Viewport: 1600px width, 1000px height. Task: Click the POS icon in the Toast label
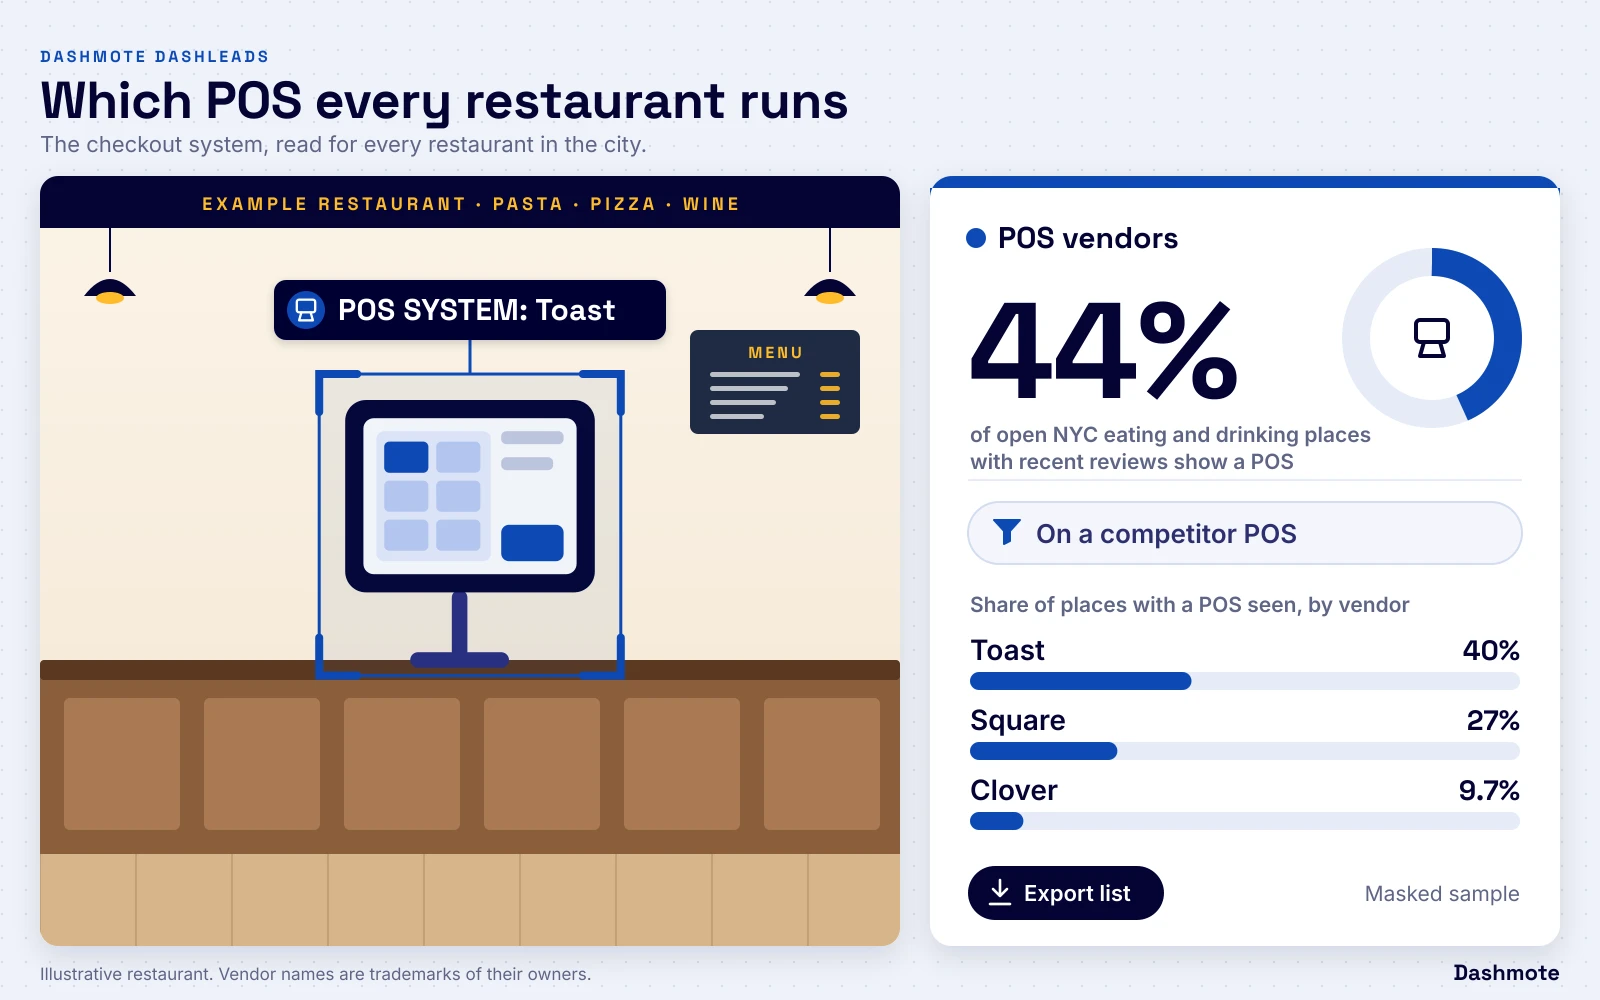pos(306,310)
